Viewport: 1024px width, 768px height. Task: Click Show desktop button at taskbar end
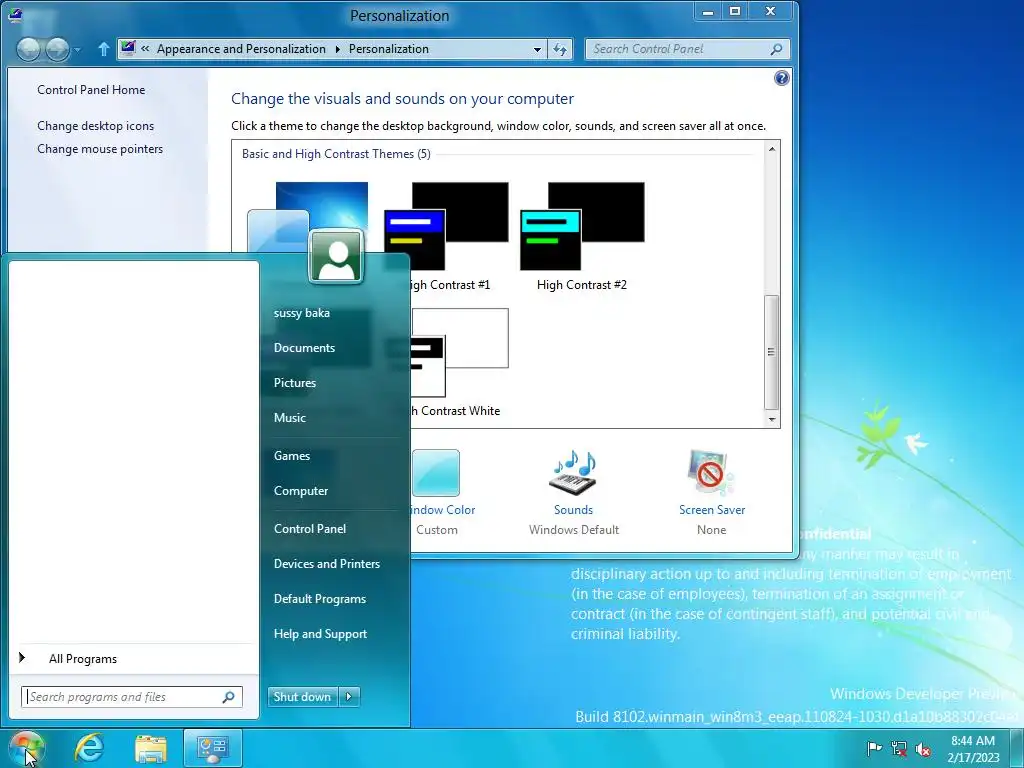pos(1018,749)
